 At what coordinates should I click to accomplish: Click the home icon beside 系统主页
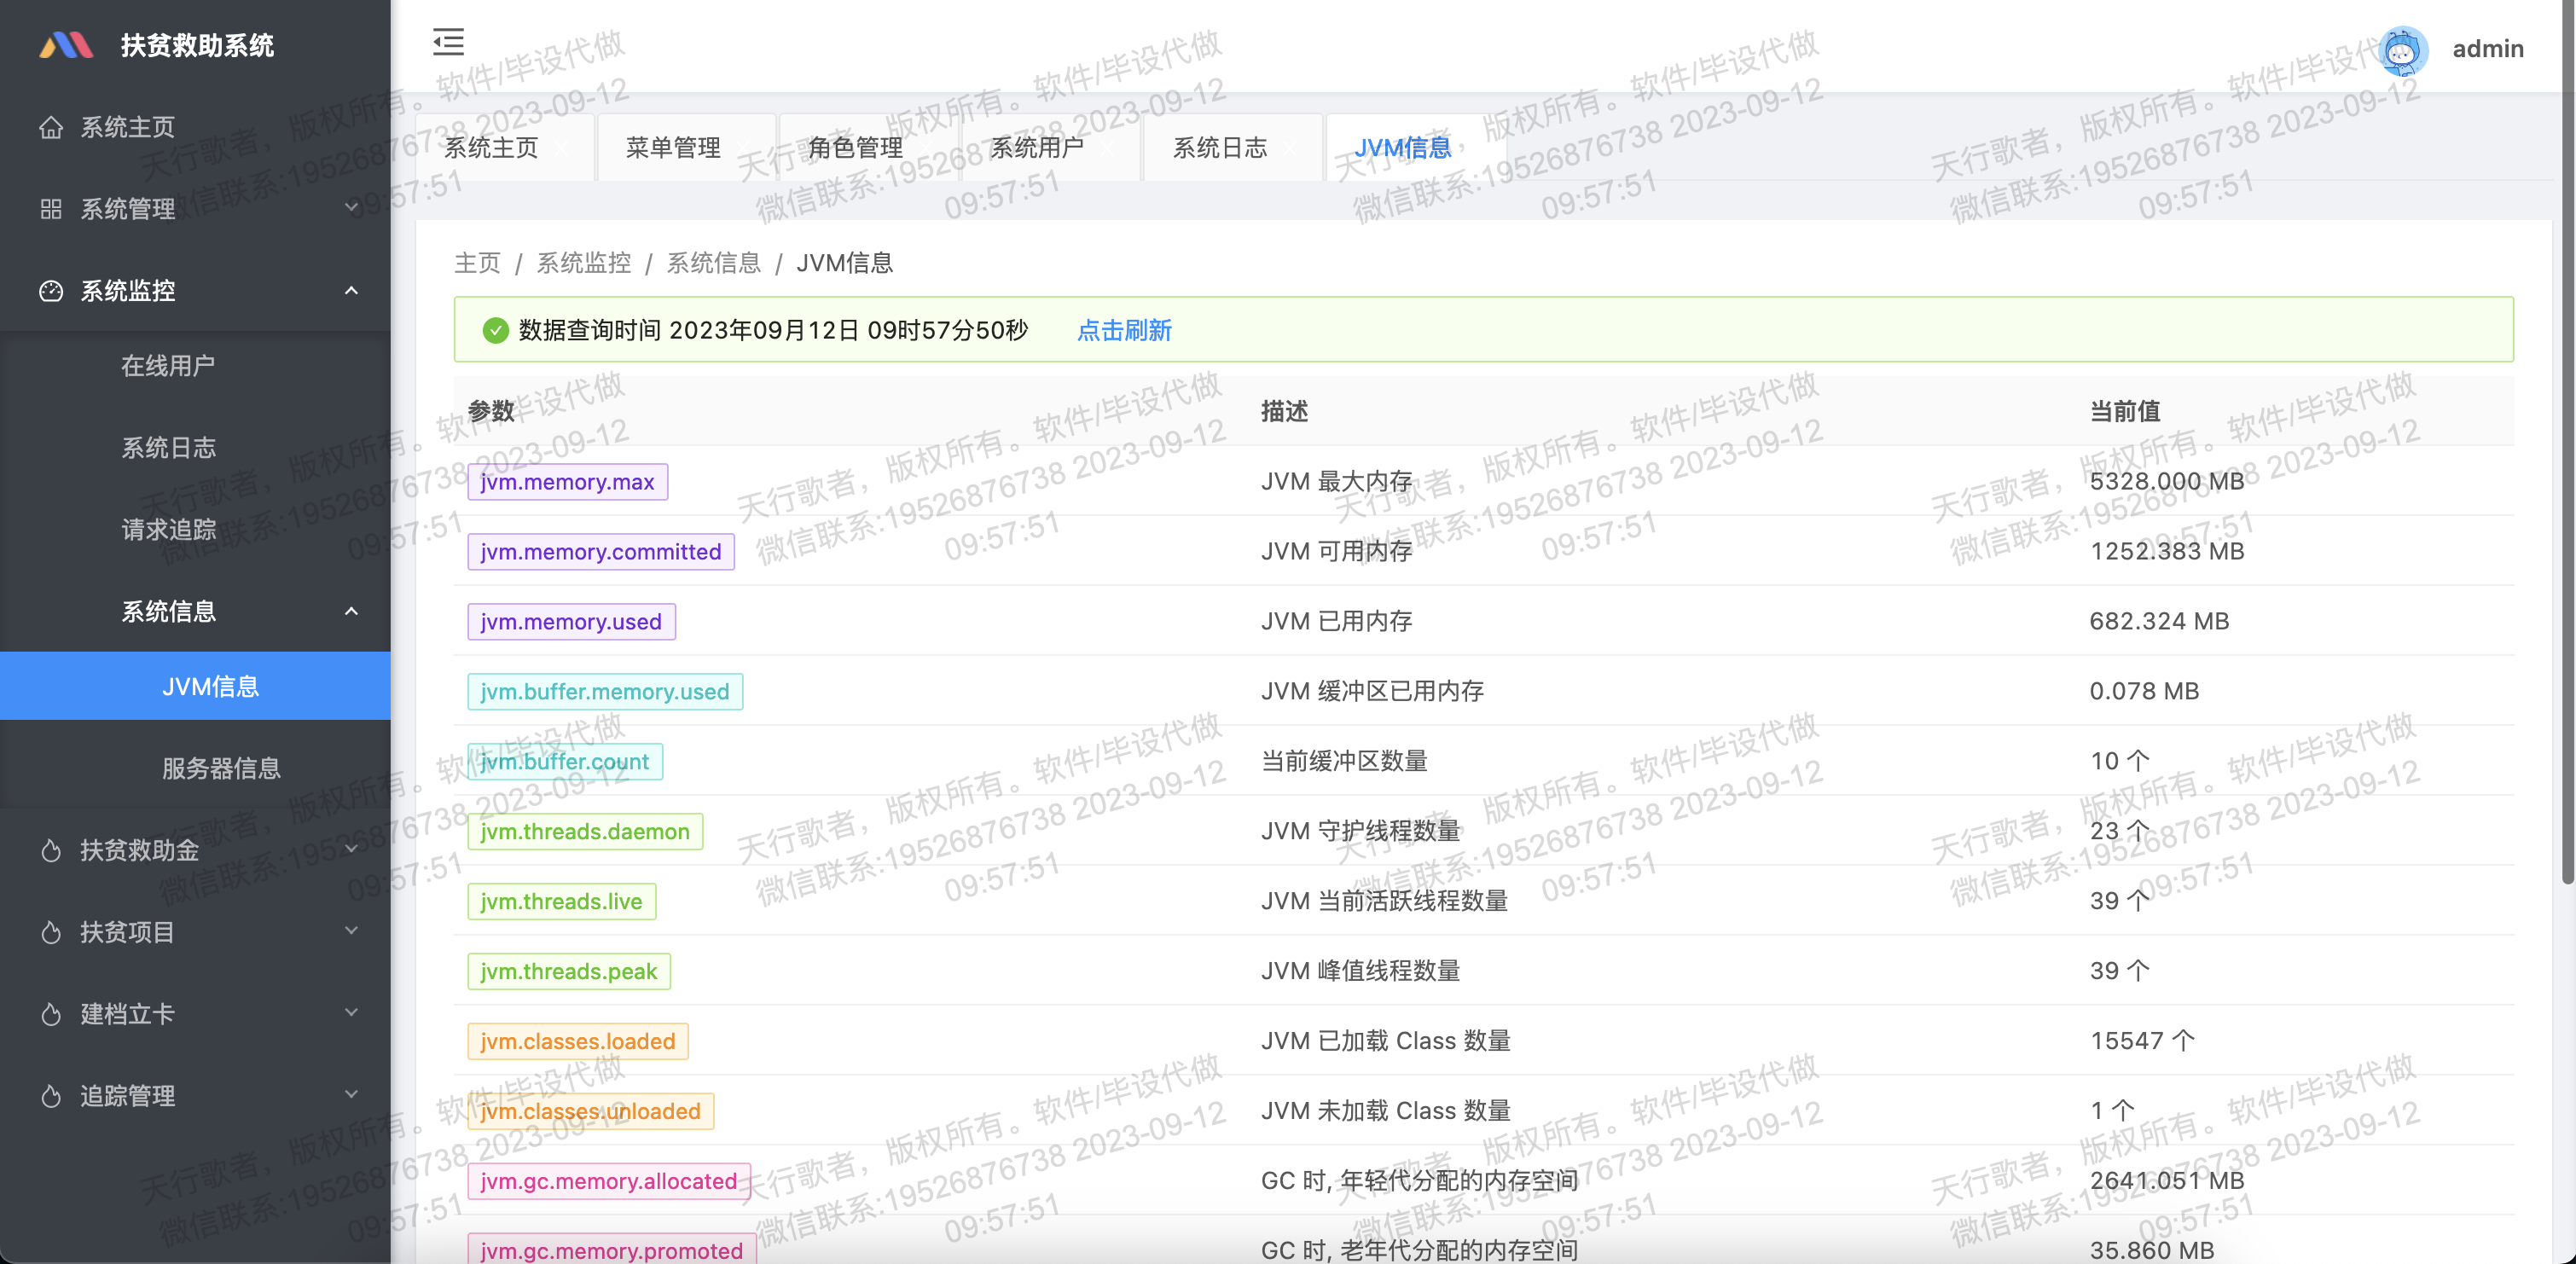[x=51, y=127]
